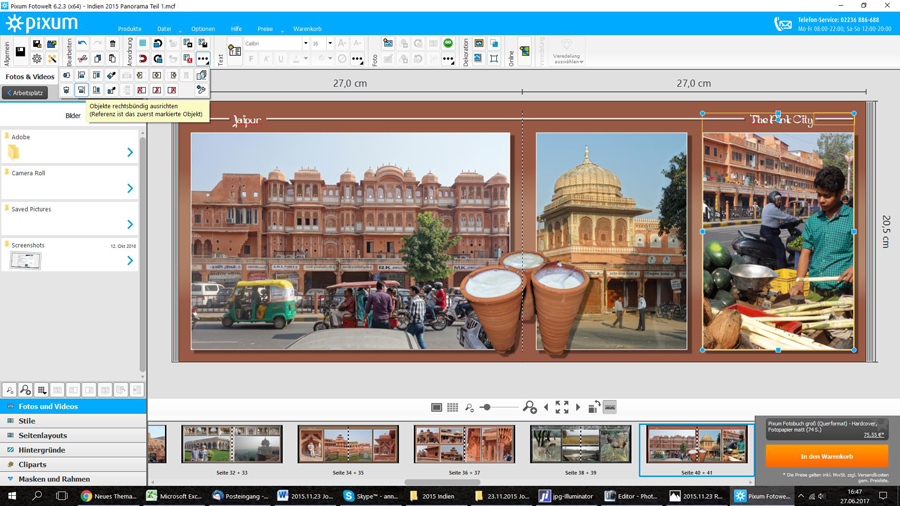900x506 pixels.
Task: Click the grid overview icon below canvas
Action: [x=453, y=408]
